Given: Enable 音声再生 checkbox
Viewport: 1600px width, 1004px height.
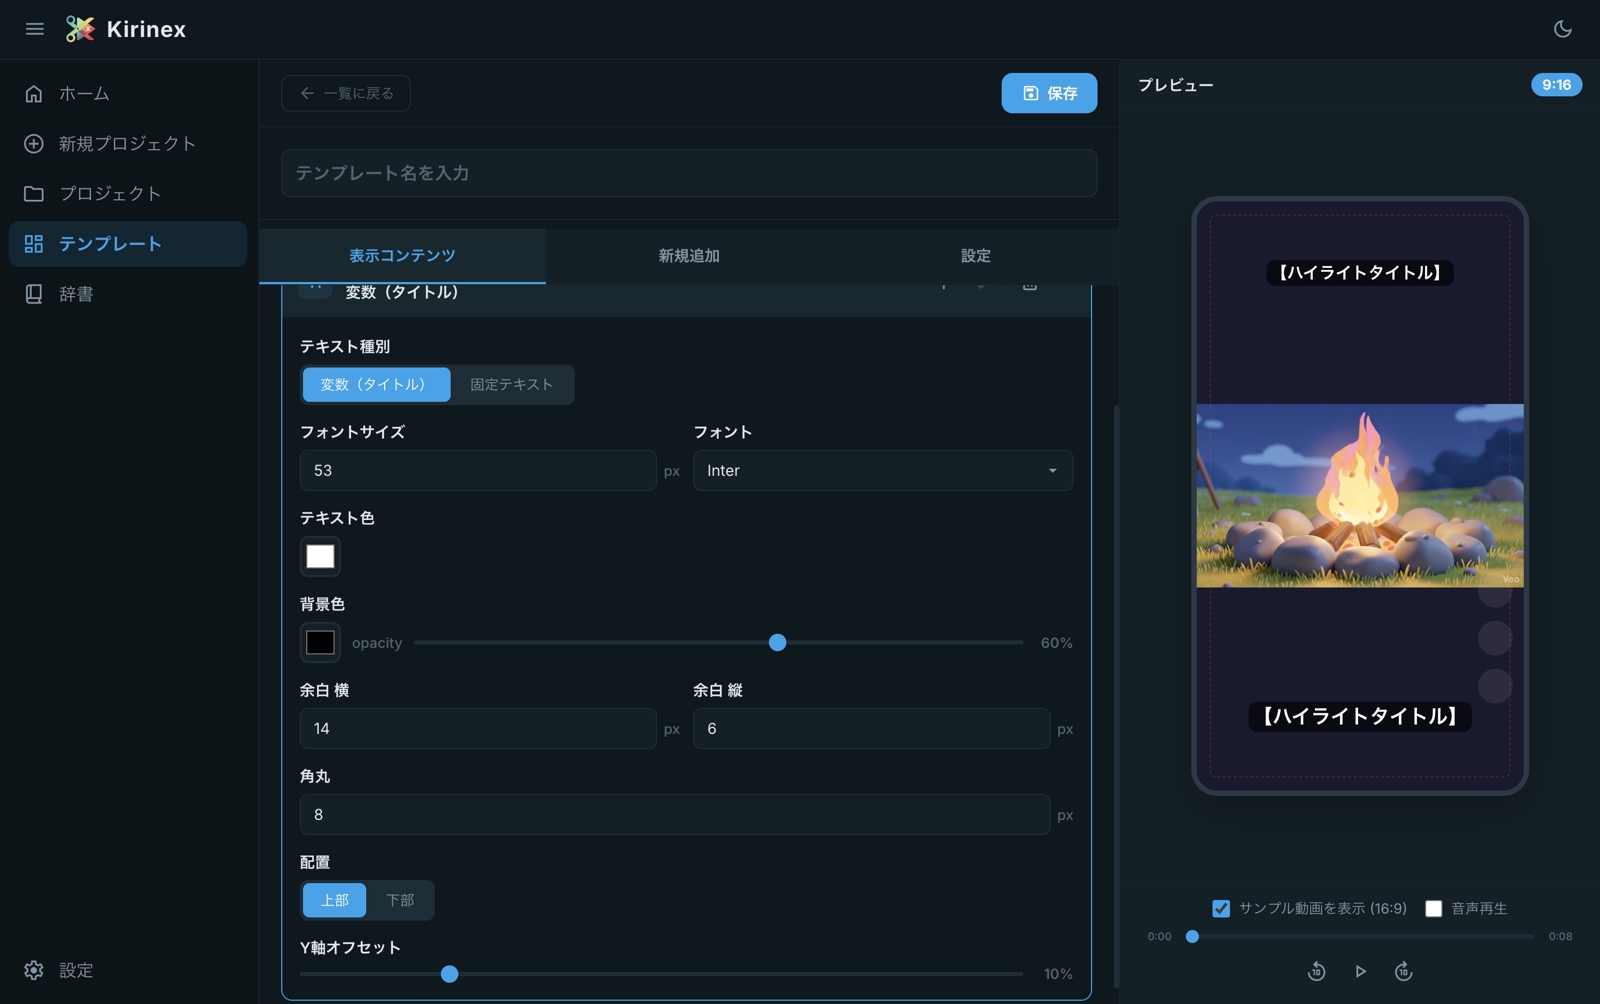Looking at the screenshot, I should [1433, 908].
